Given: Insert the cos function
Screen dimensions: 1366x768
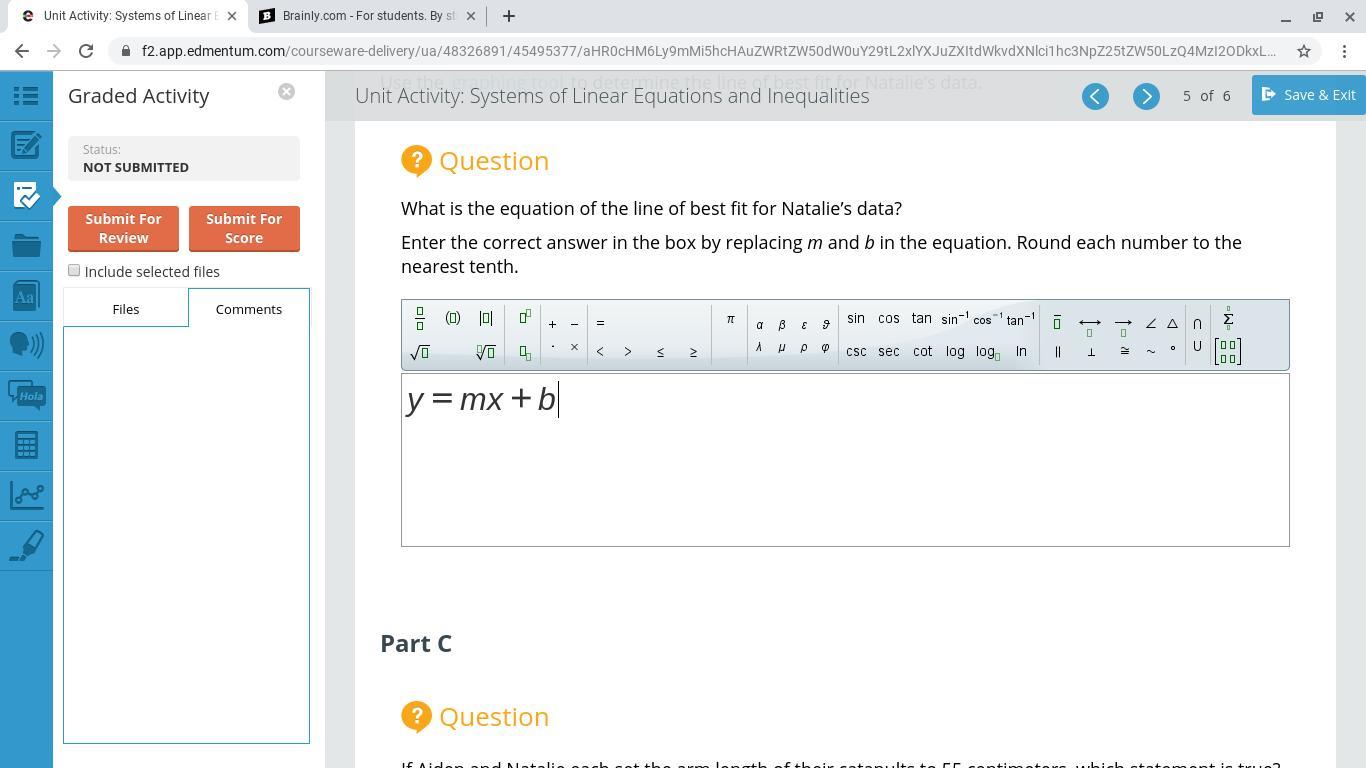Looking at the screenshot, I should pos(889,318).
